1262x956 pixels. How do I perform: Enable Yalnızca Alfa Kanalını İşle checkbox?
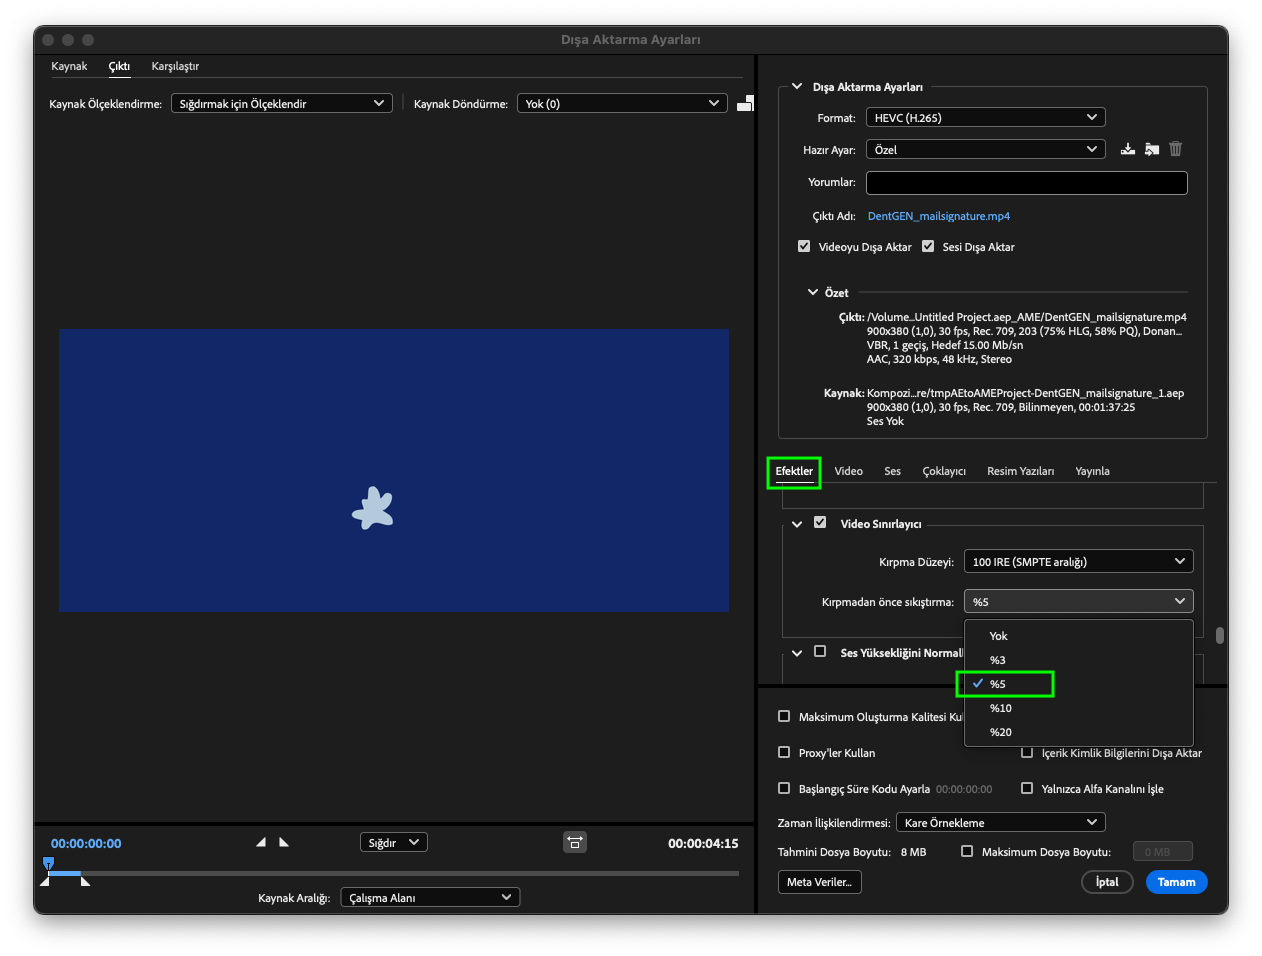pos(1027,788)
